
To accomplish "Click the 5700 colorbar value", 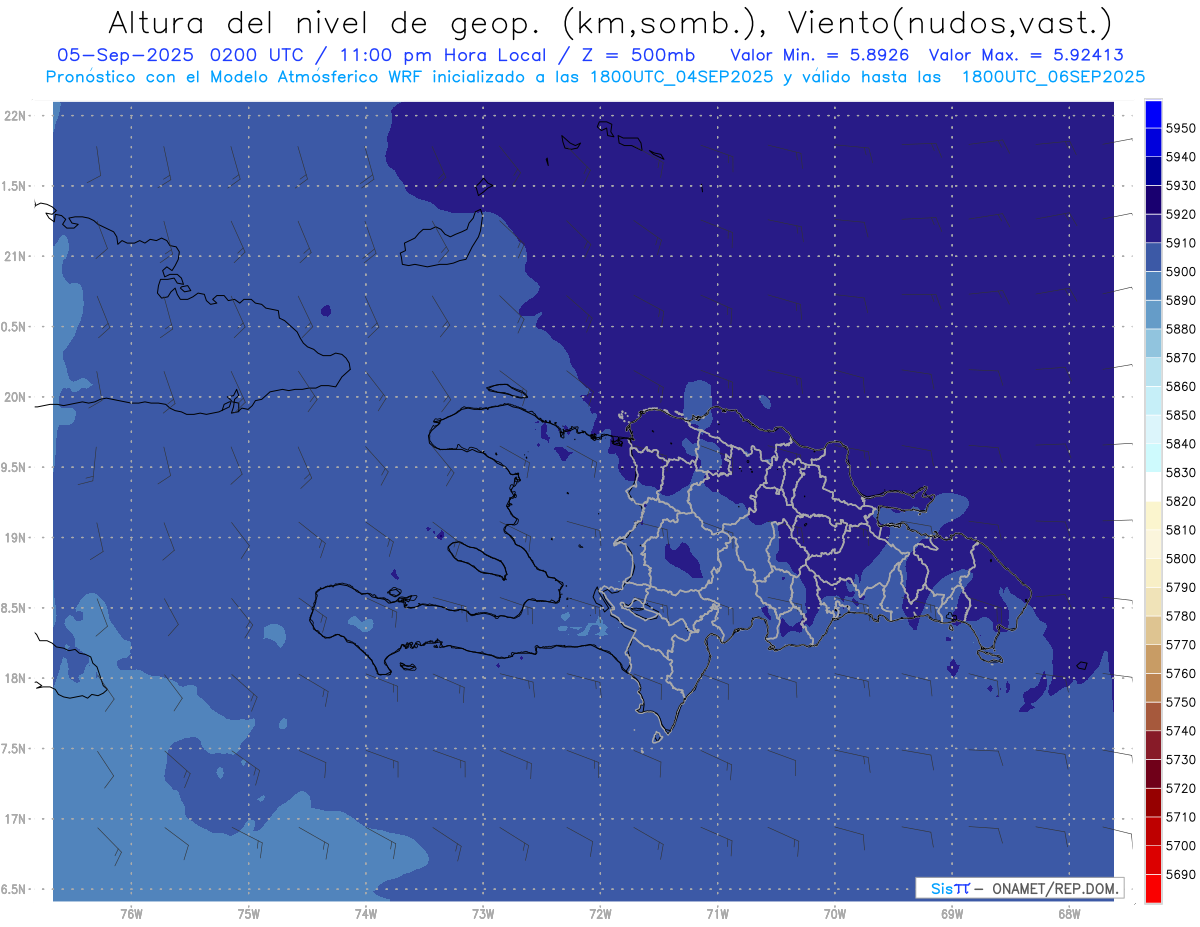I will (x=1180, y=845).
